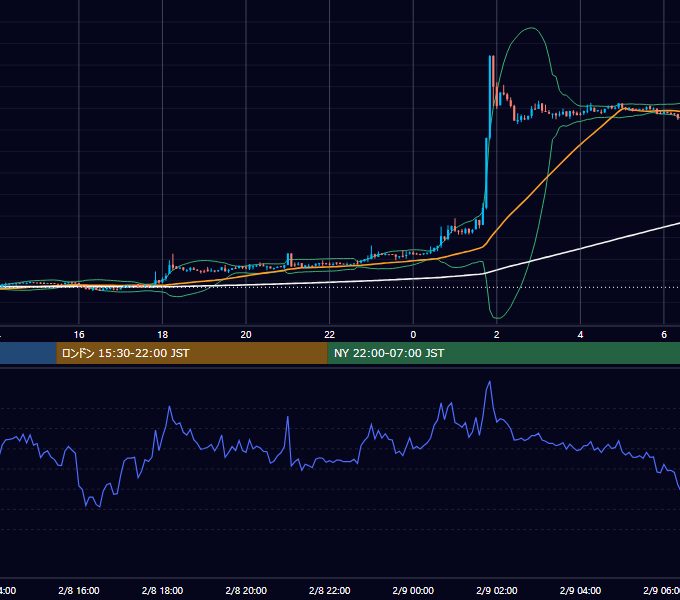
Task: Click the oscillator spike near 21:00
Action: point(288,417)
